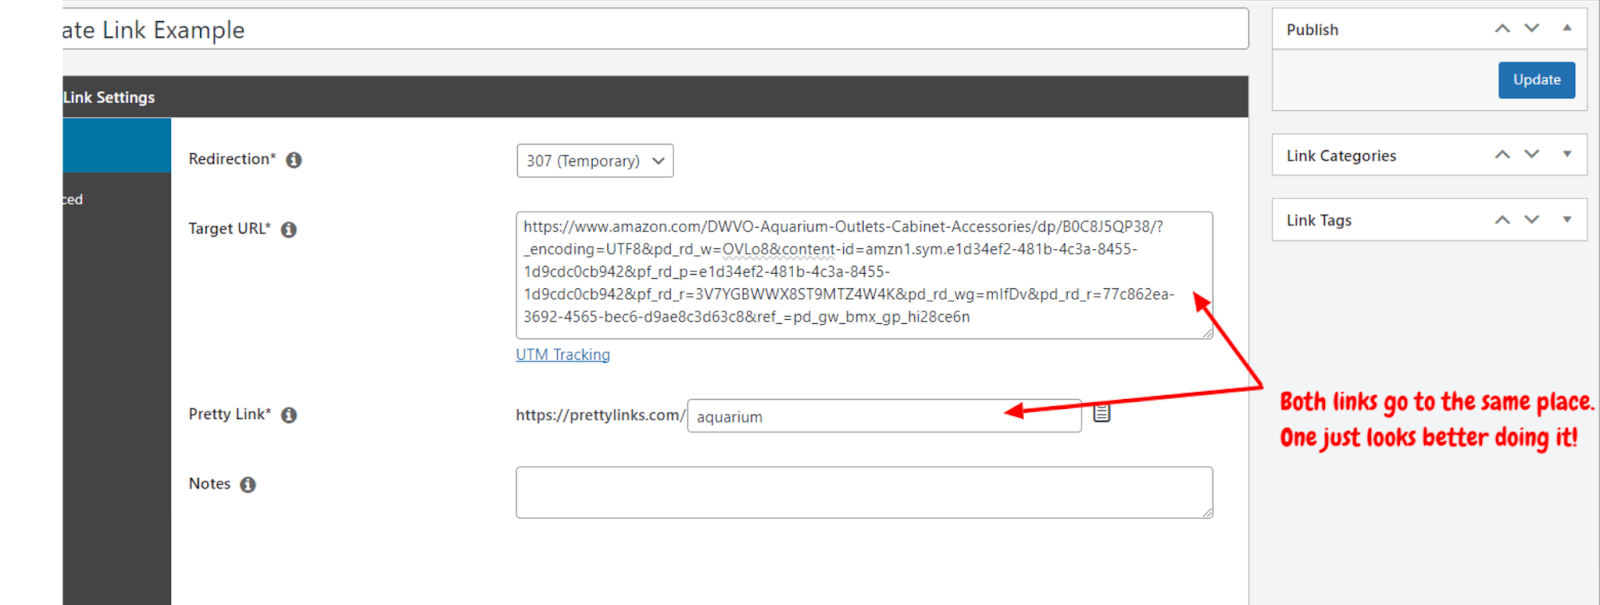This screenshot has width=1600, height=605.
Task: Copy pretty link using clipboard icon
Action: click(1102, 413)
